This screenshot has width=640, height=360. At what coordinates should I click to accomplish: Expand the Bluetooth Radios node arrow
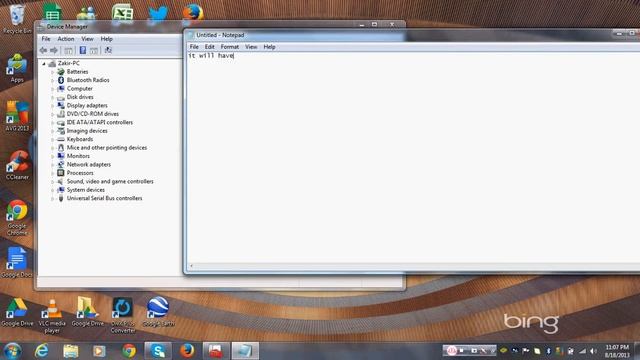tap(53, 80)
